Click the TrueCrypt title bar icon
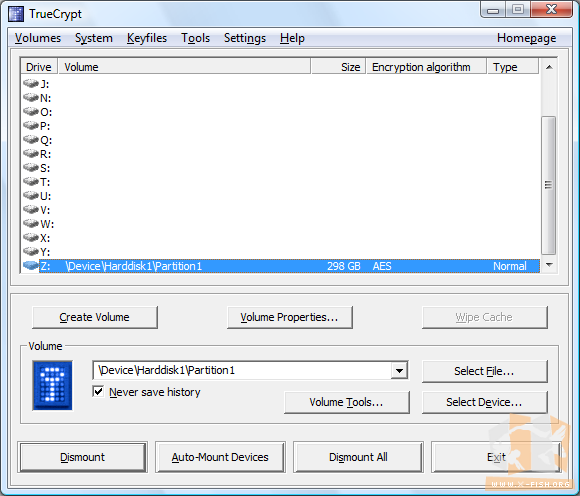 pyautogui.click(x=16, y=14)
